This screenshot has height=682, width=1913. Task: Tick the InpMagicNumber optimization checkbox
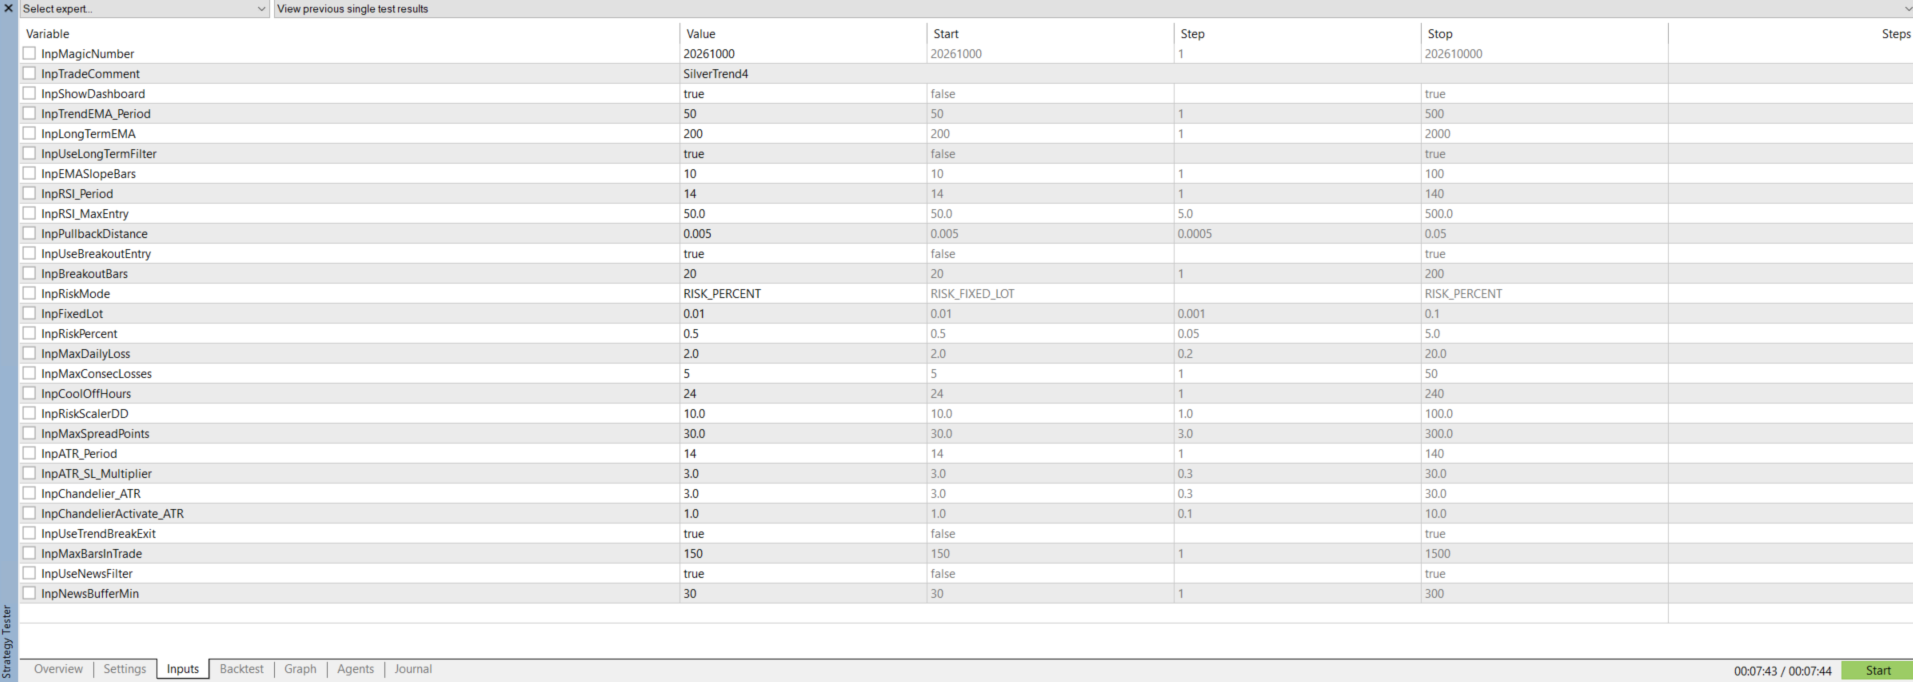point(29,53)
